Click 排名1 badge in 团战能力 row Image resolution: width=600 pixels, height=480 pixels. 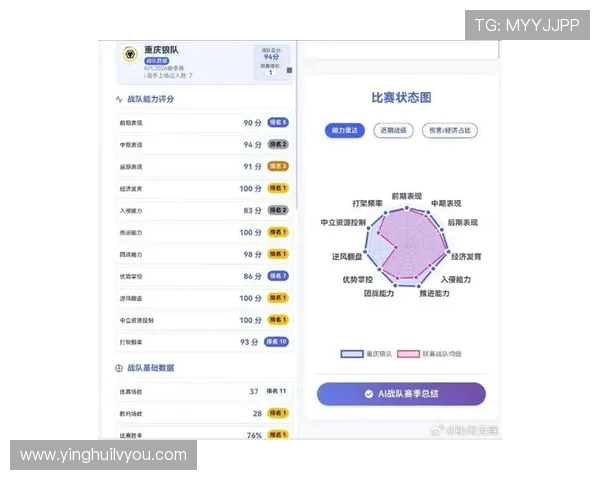(278, 254)
